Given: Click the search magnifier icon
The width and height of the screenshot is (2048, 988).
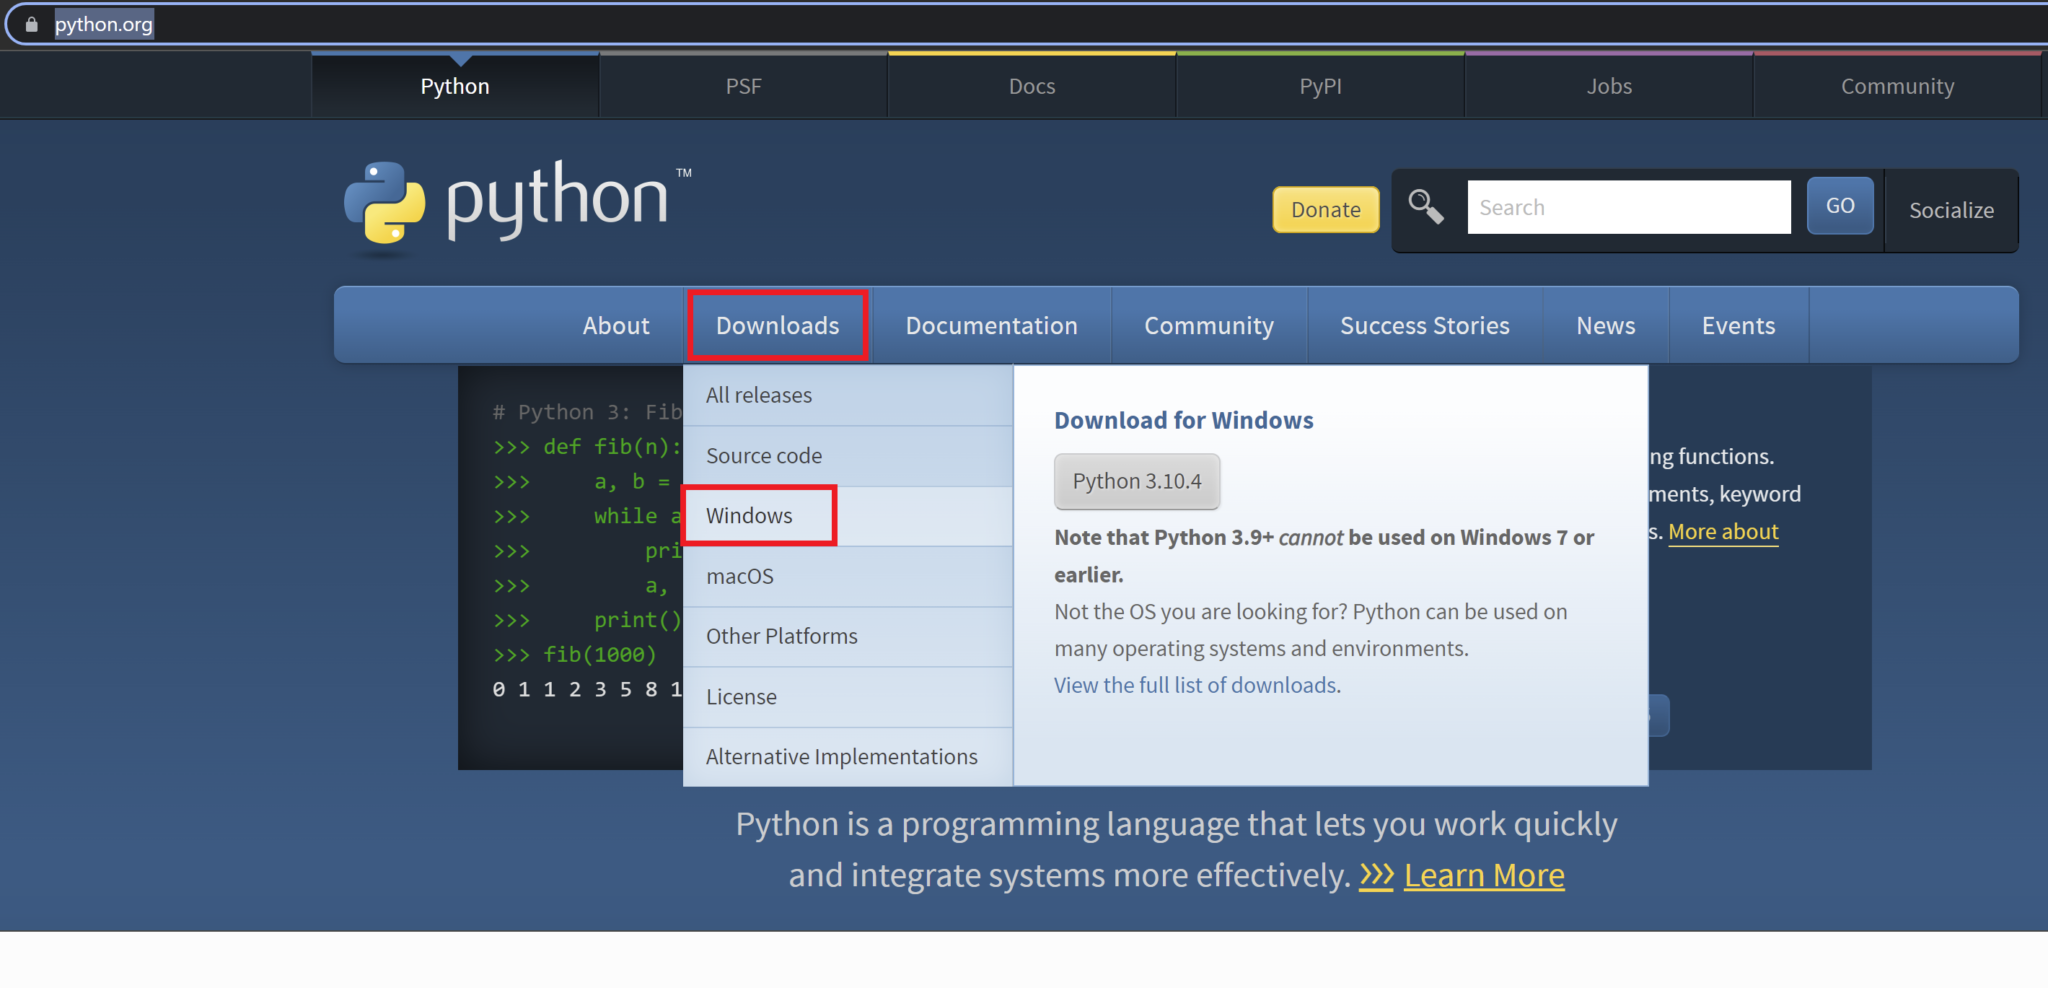Looking at the screenshot, I should (x=1426, y=206).
